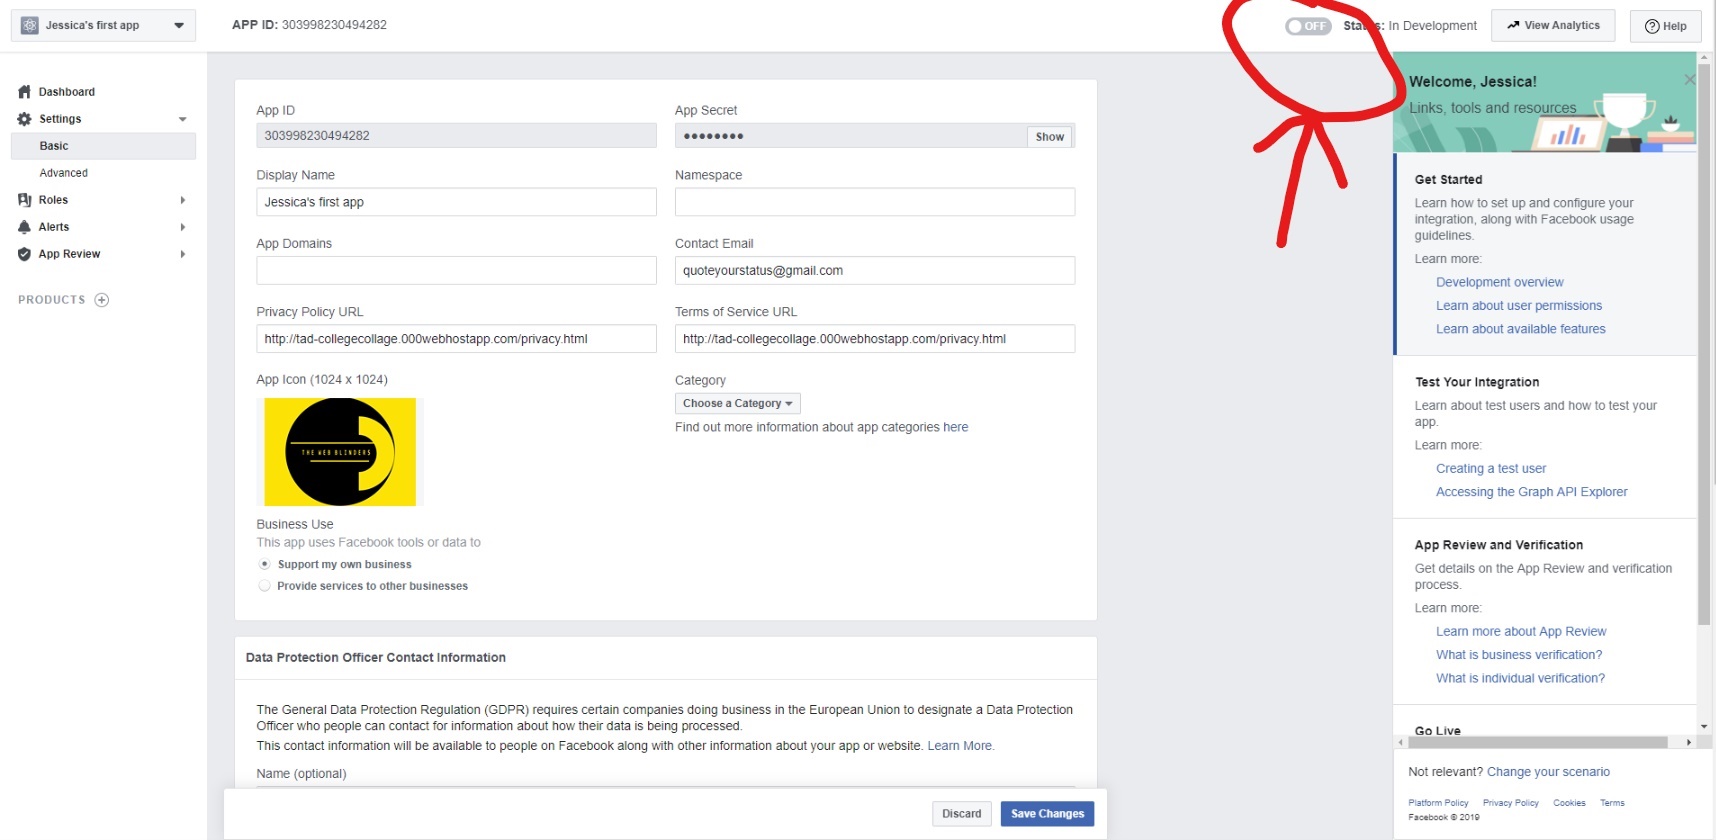Open the Choose a Category dropdown
This screenshot has height=840, width=1716.
coord(738,403)
